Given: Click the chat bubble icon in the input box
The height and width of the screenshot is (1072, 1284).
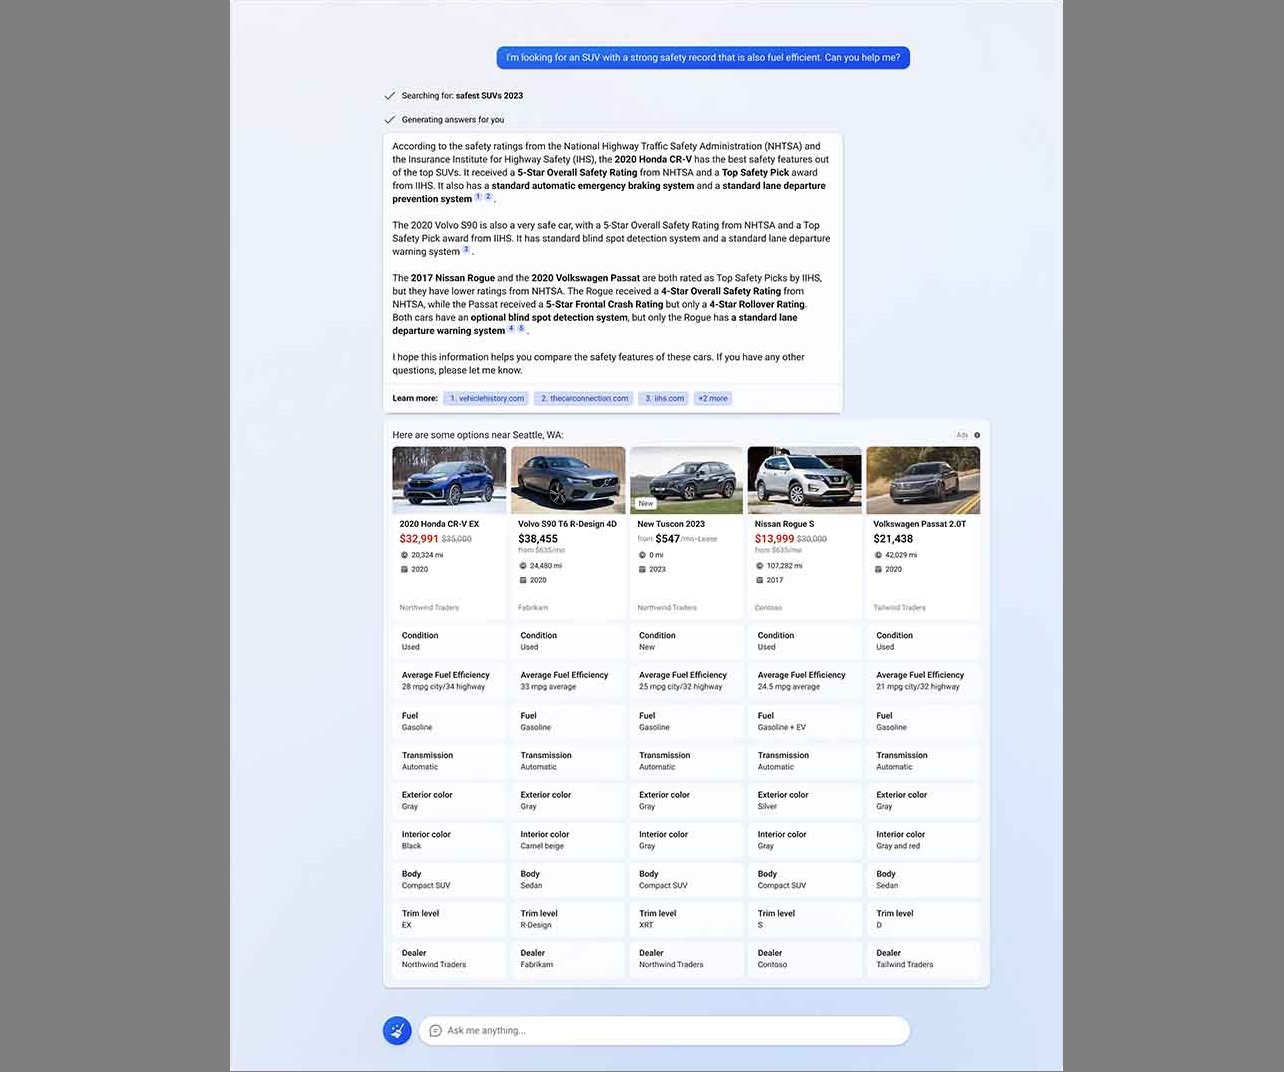Looking at the screenshot, I should click(435, 1031).
